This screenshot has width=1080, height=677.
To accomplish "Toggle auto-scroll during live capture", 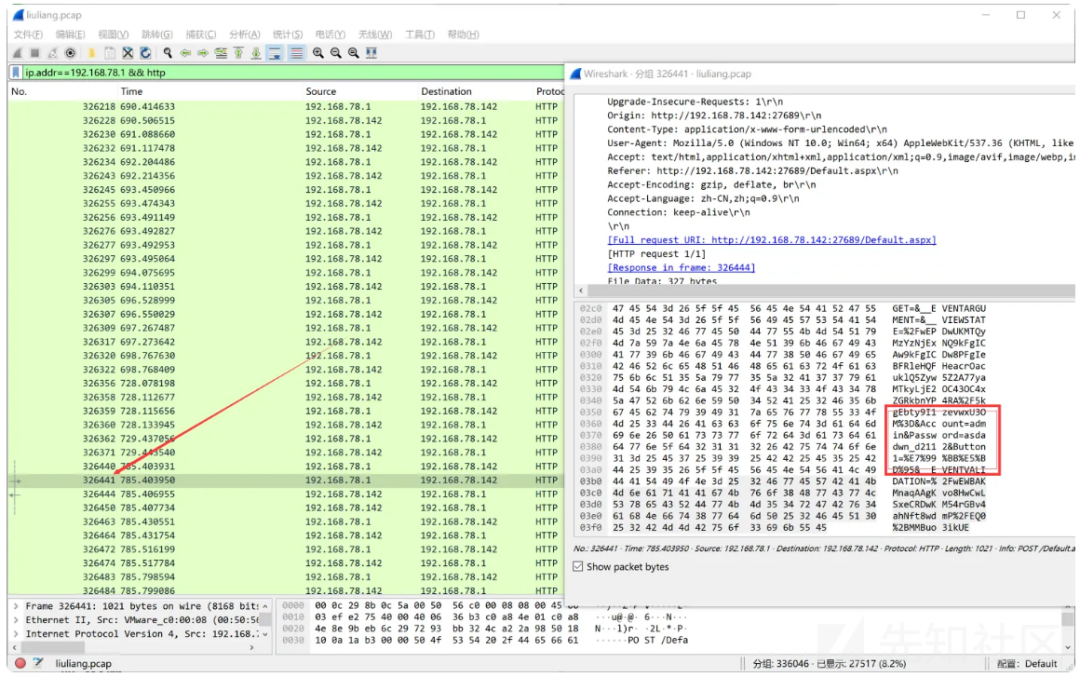I will (274, 53).
